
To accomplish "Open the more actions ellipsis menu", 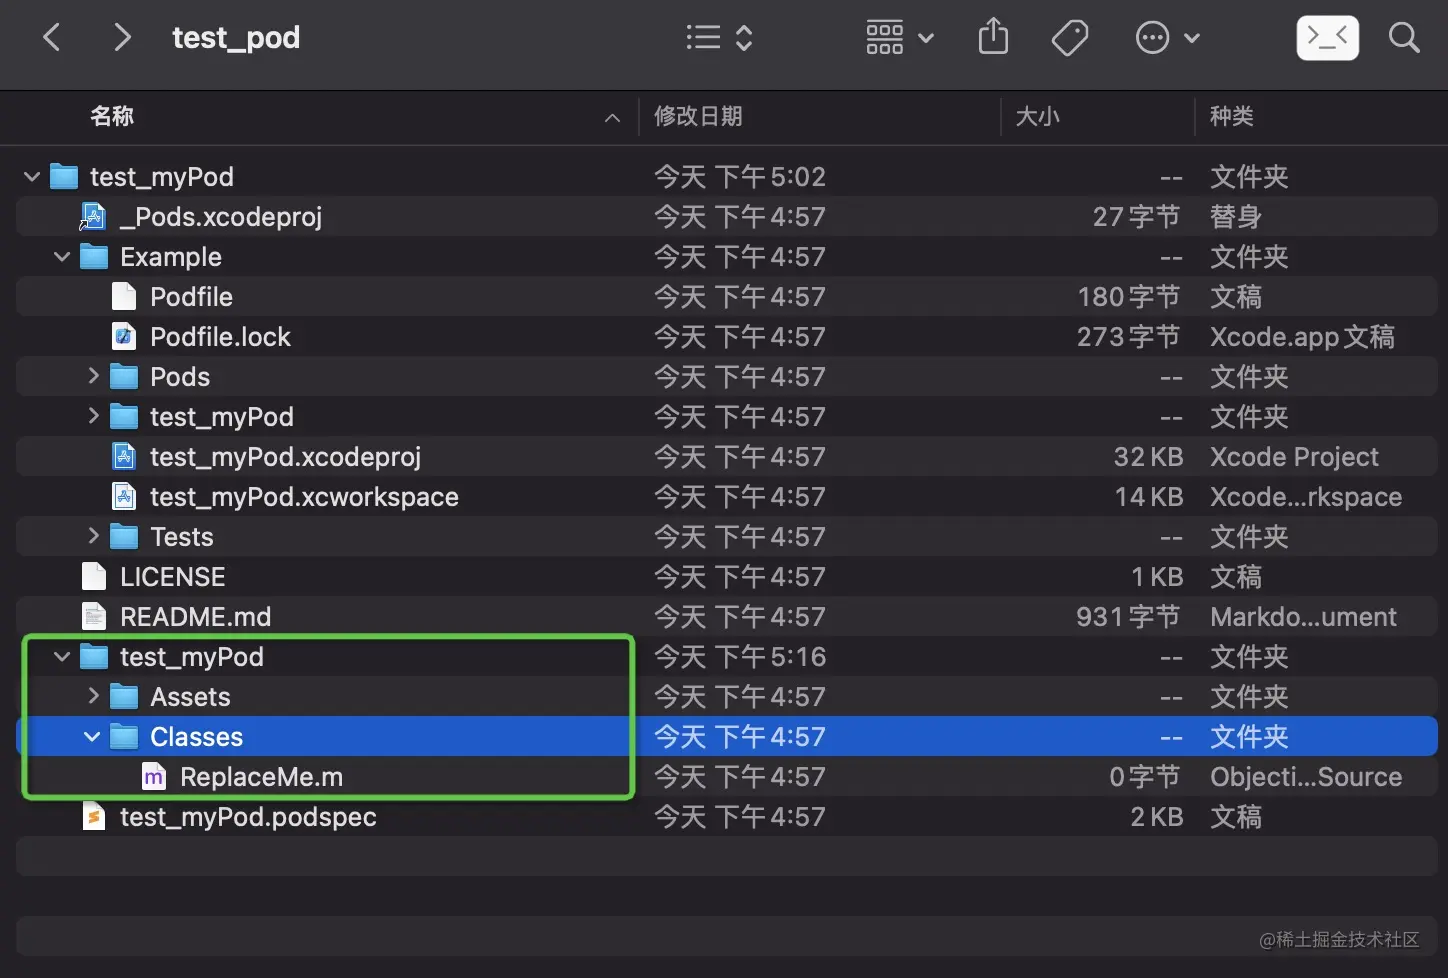I will point(1166,38).
